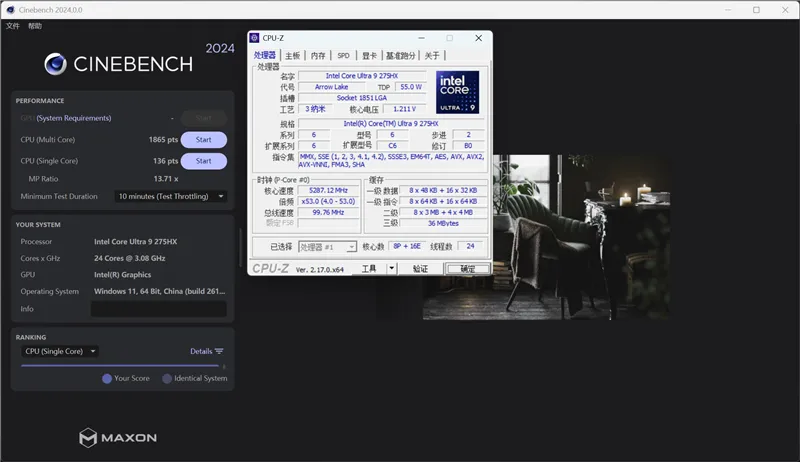Switch to the 内存 tab in CPU-Z
The width and height of the screenshot is (800, 462).
pos(318,56)
